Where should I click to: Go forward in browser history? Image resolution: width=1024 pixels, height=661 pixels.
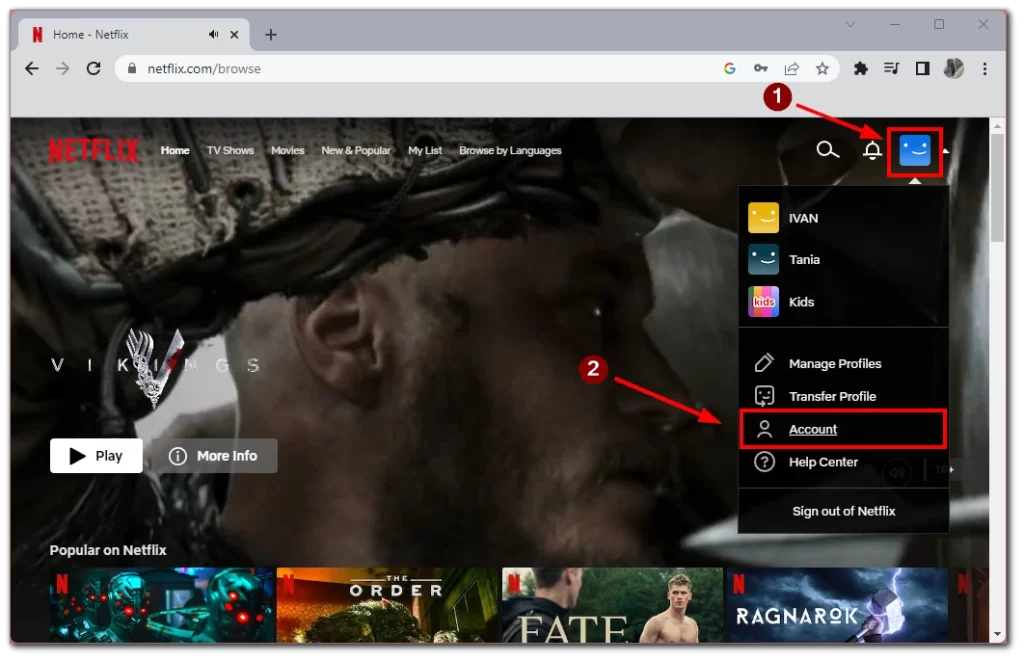pos(62,69)
